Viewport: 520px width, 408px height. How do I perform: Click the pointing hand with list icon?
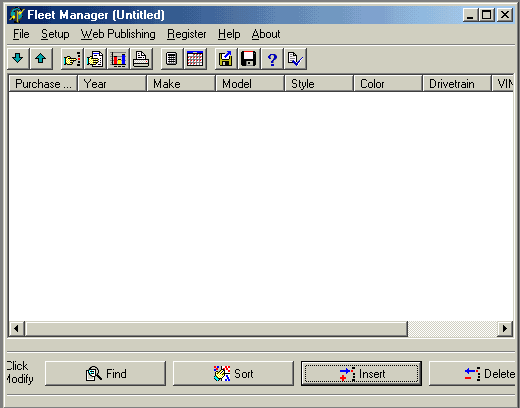[x=72, y=59]
